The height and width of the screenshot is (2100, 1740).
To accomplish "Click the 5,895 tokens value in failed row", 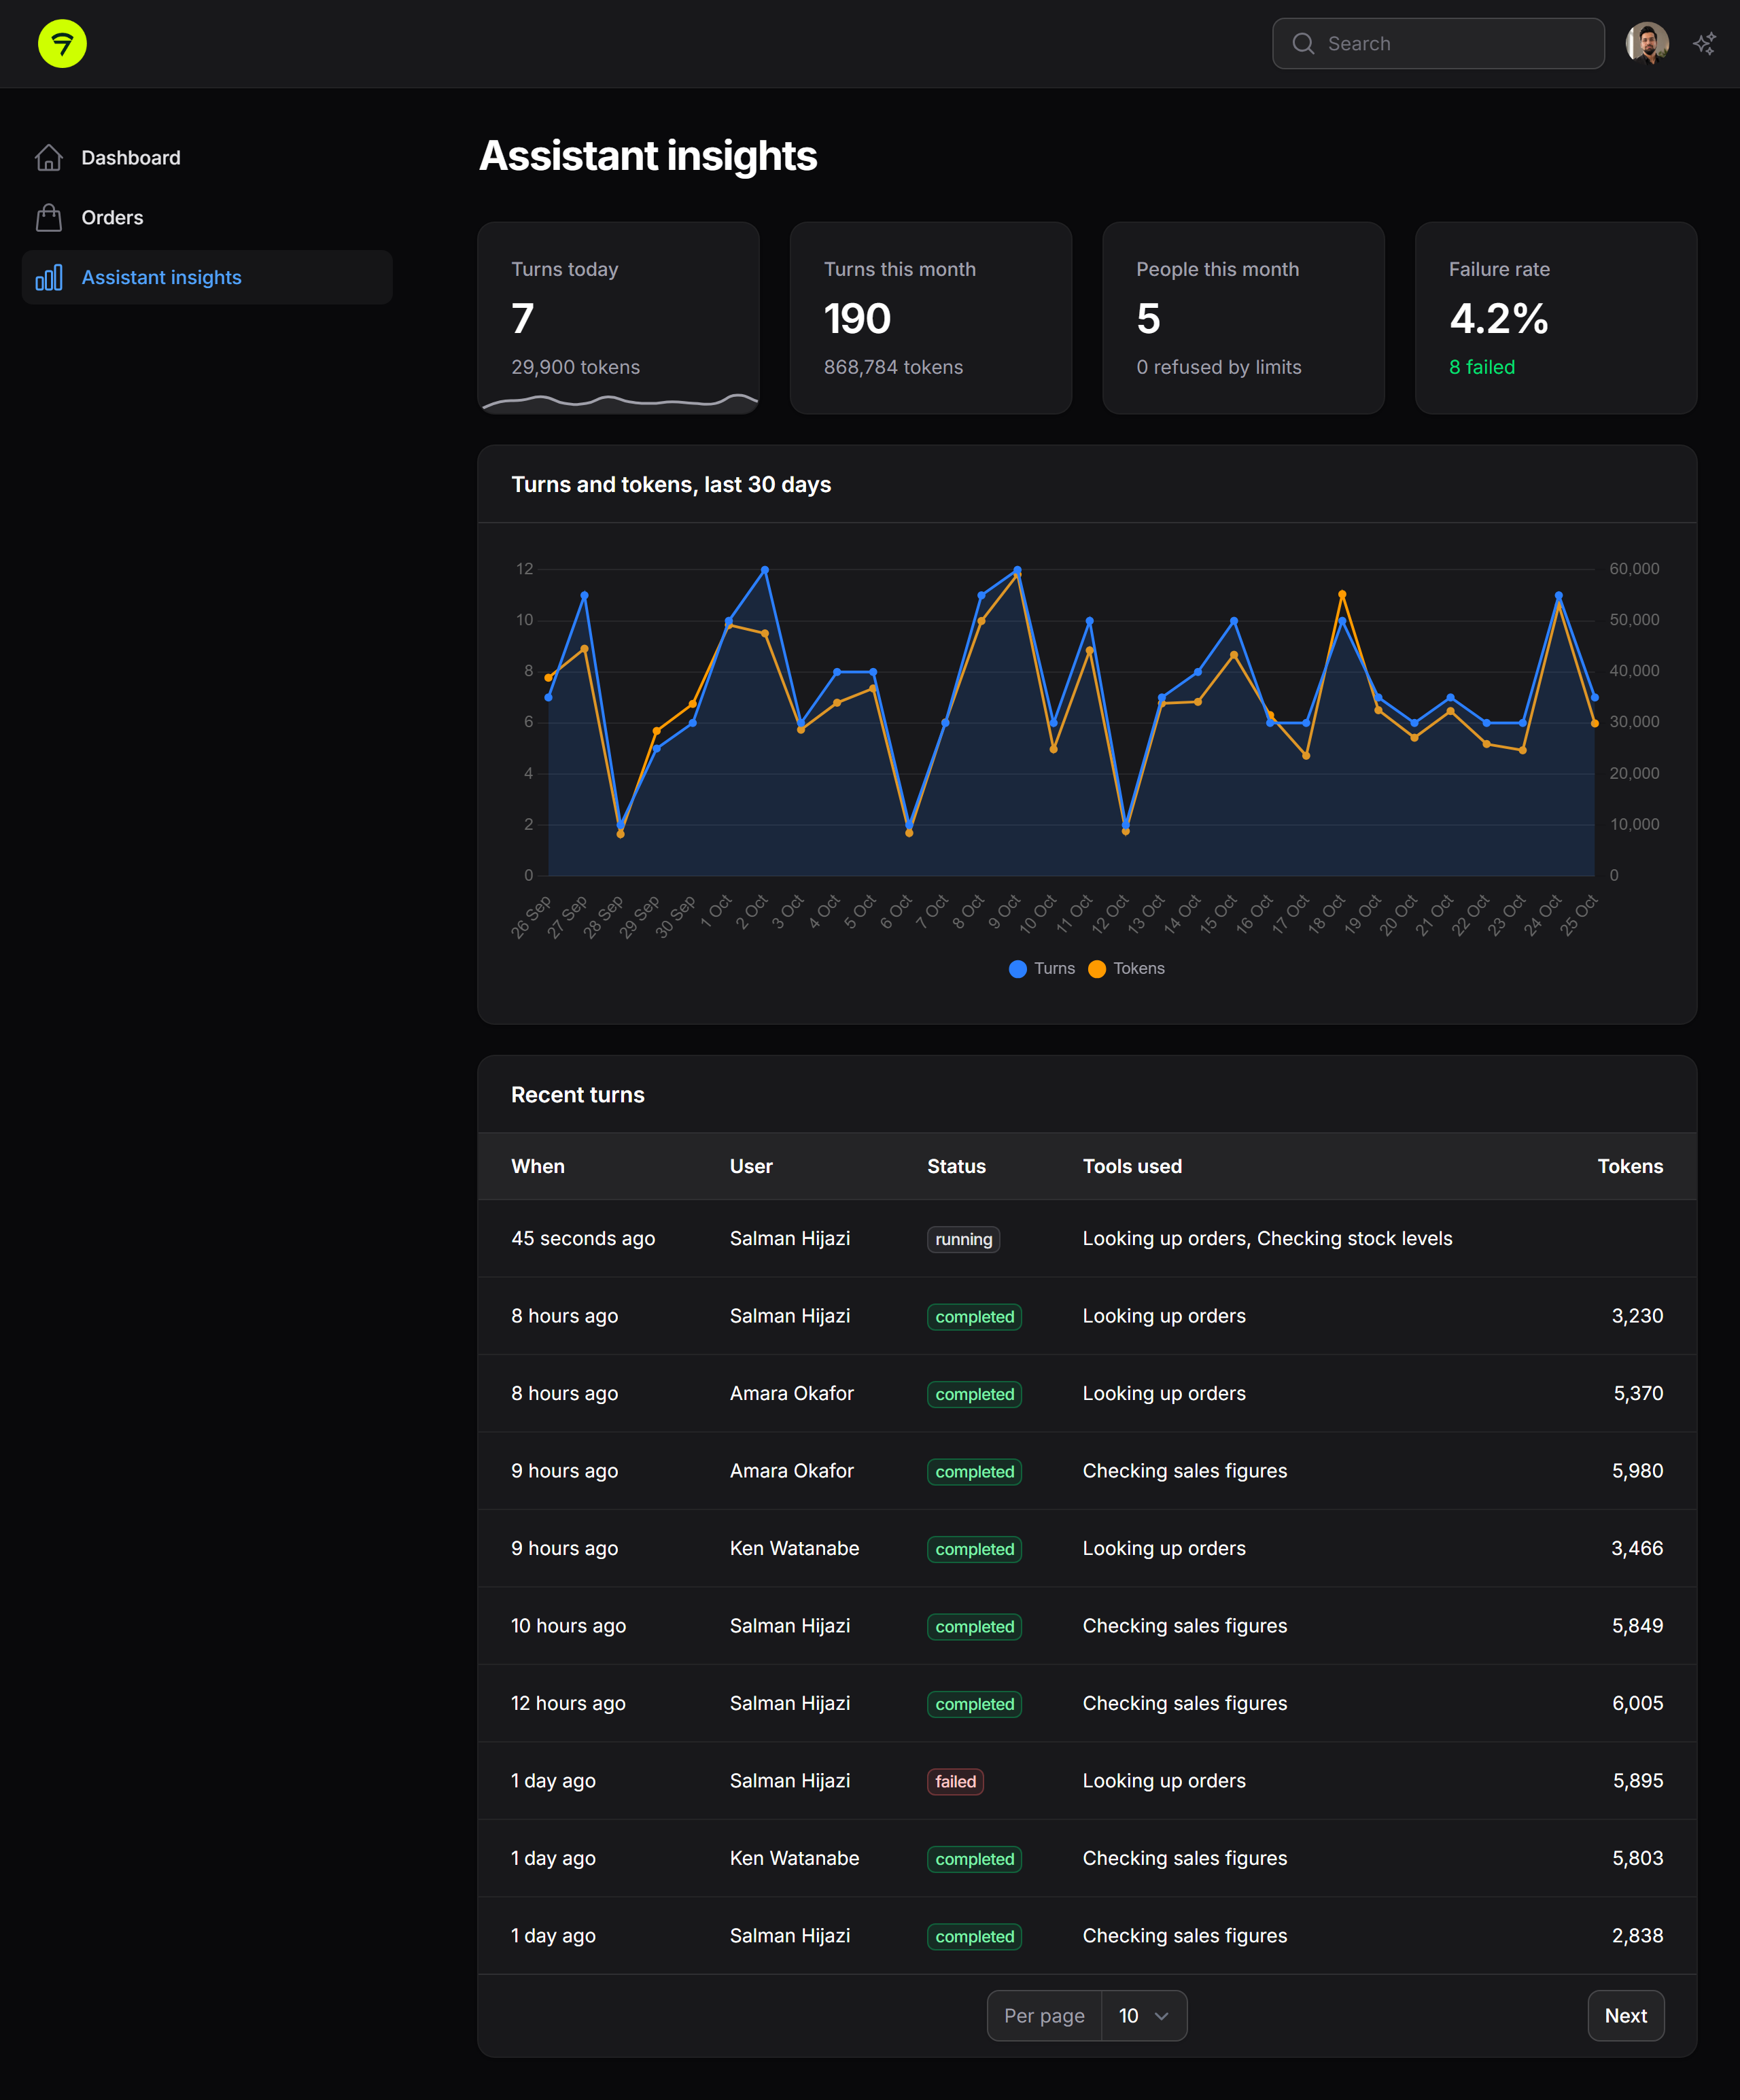I will click(x=1638, y=1781).
